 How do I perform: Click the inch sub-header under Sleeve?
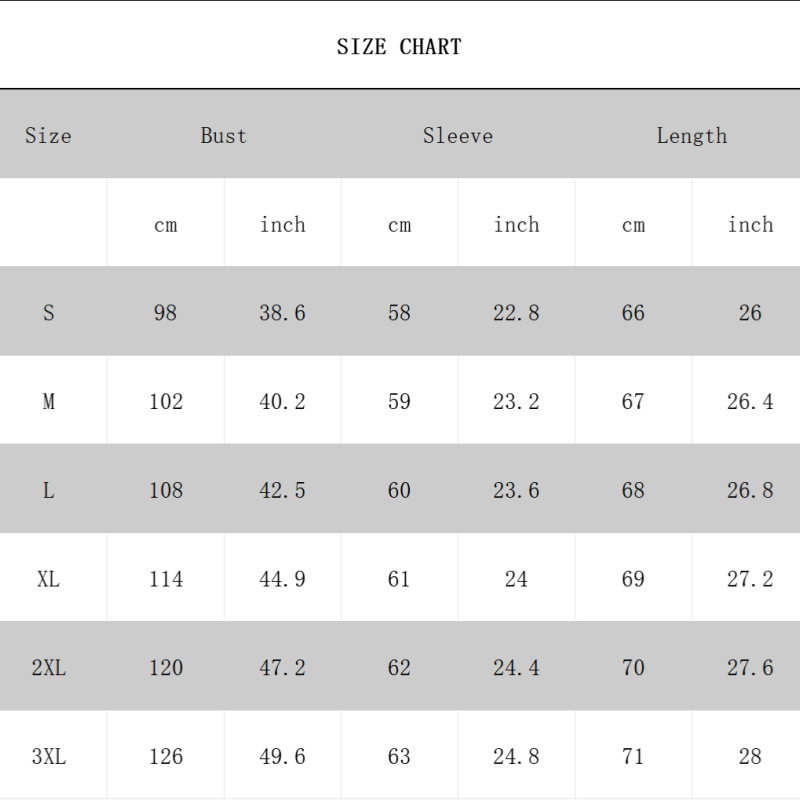click(516, 225)
